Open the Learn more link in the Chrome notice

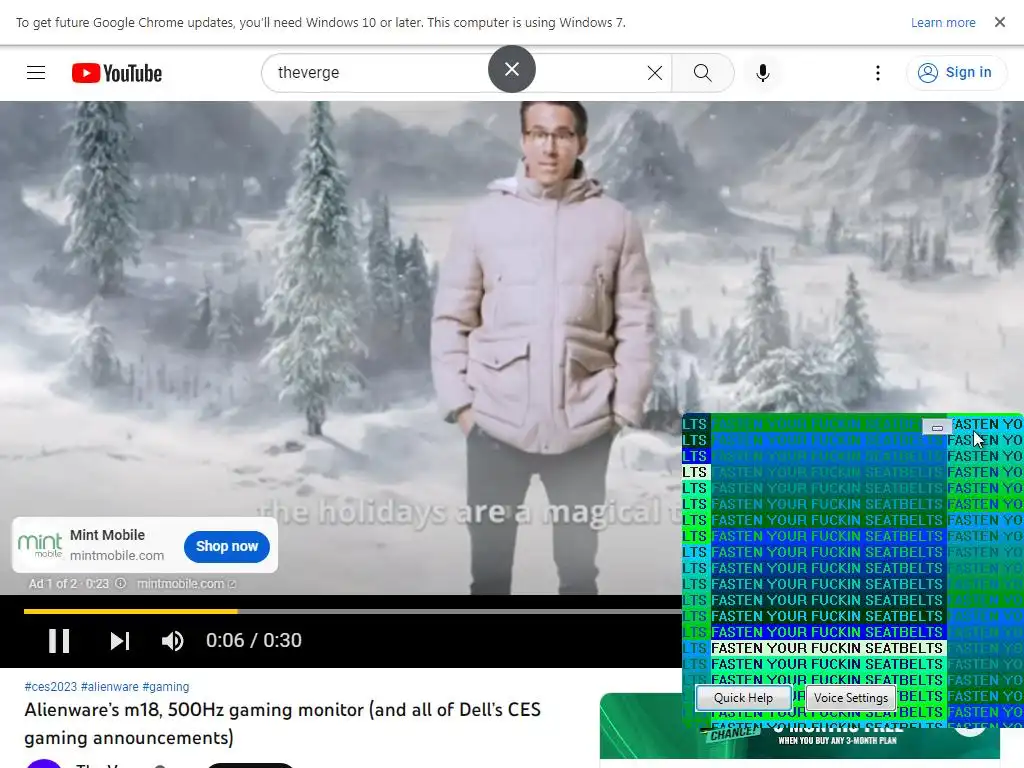pos(943,23)
